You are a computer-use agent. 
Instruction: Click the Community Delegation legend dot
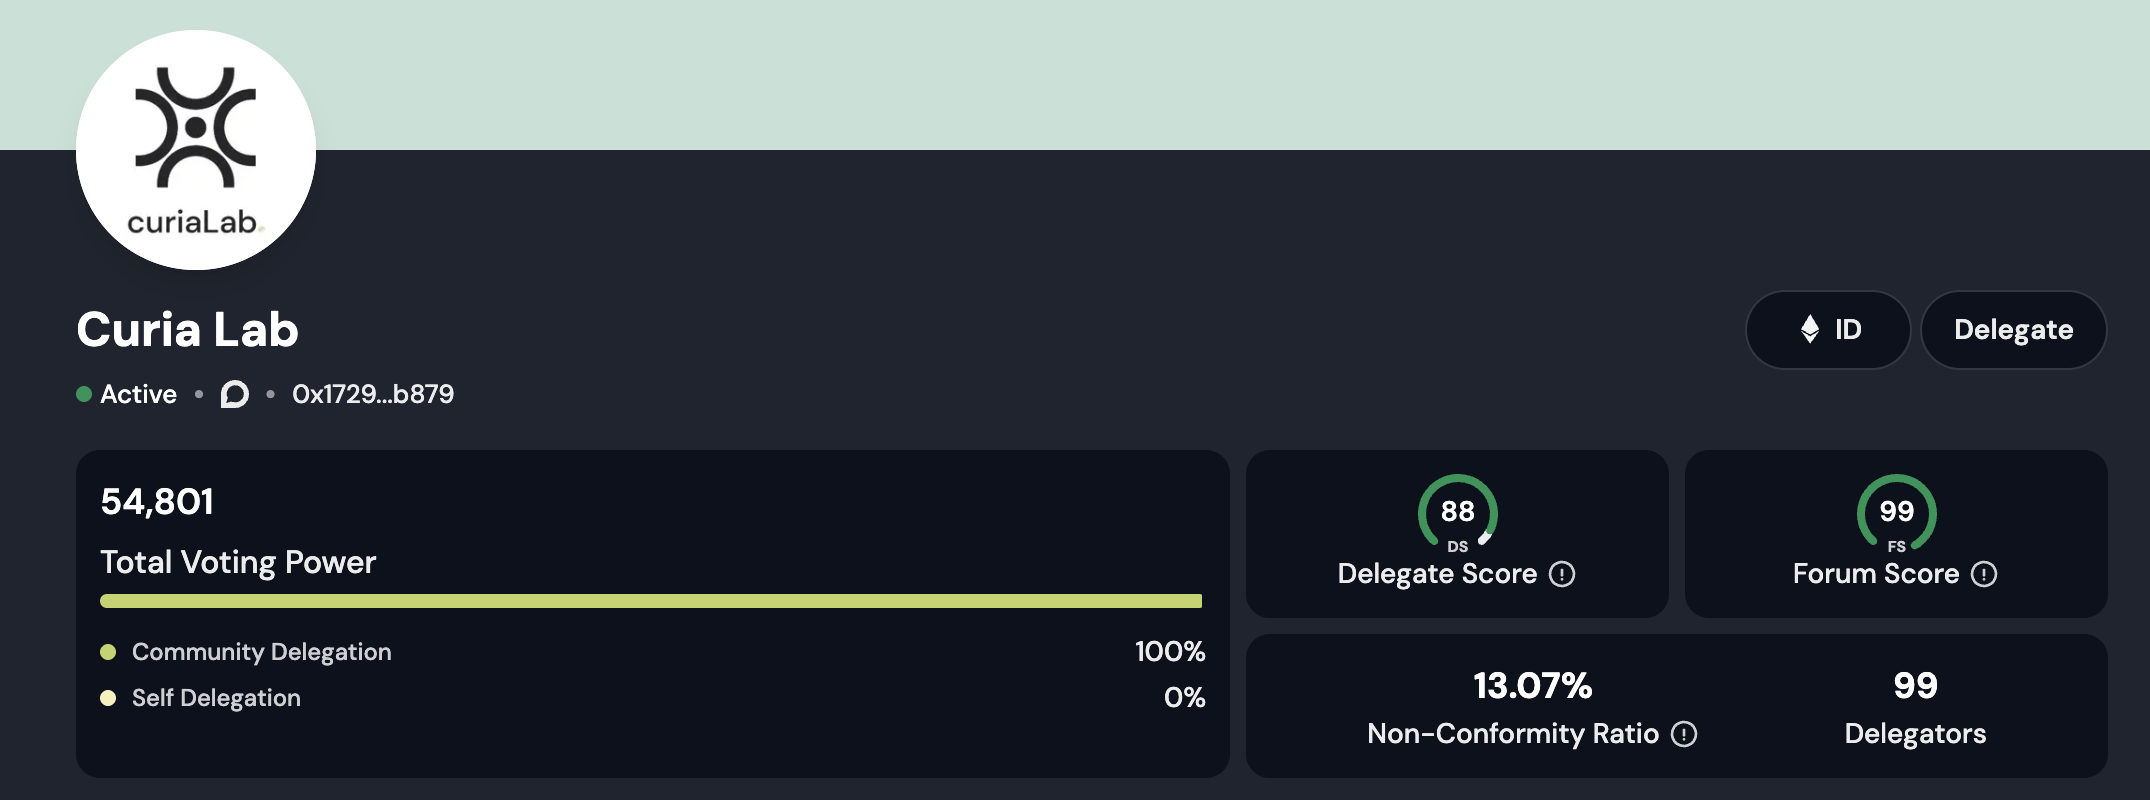(108, 652)
